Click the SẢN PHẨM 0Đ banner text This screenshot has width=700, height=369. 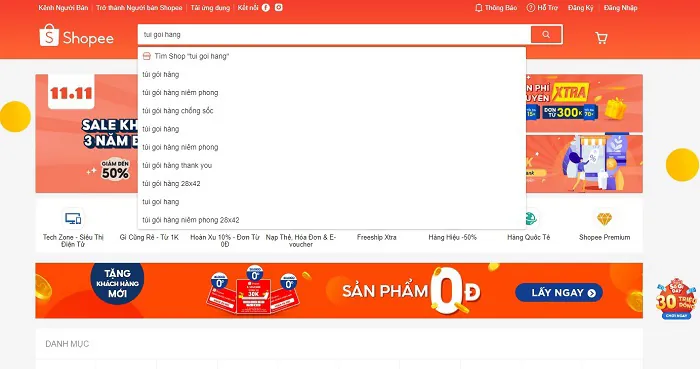(411, 292)
